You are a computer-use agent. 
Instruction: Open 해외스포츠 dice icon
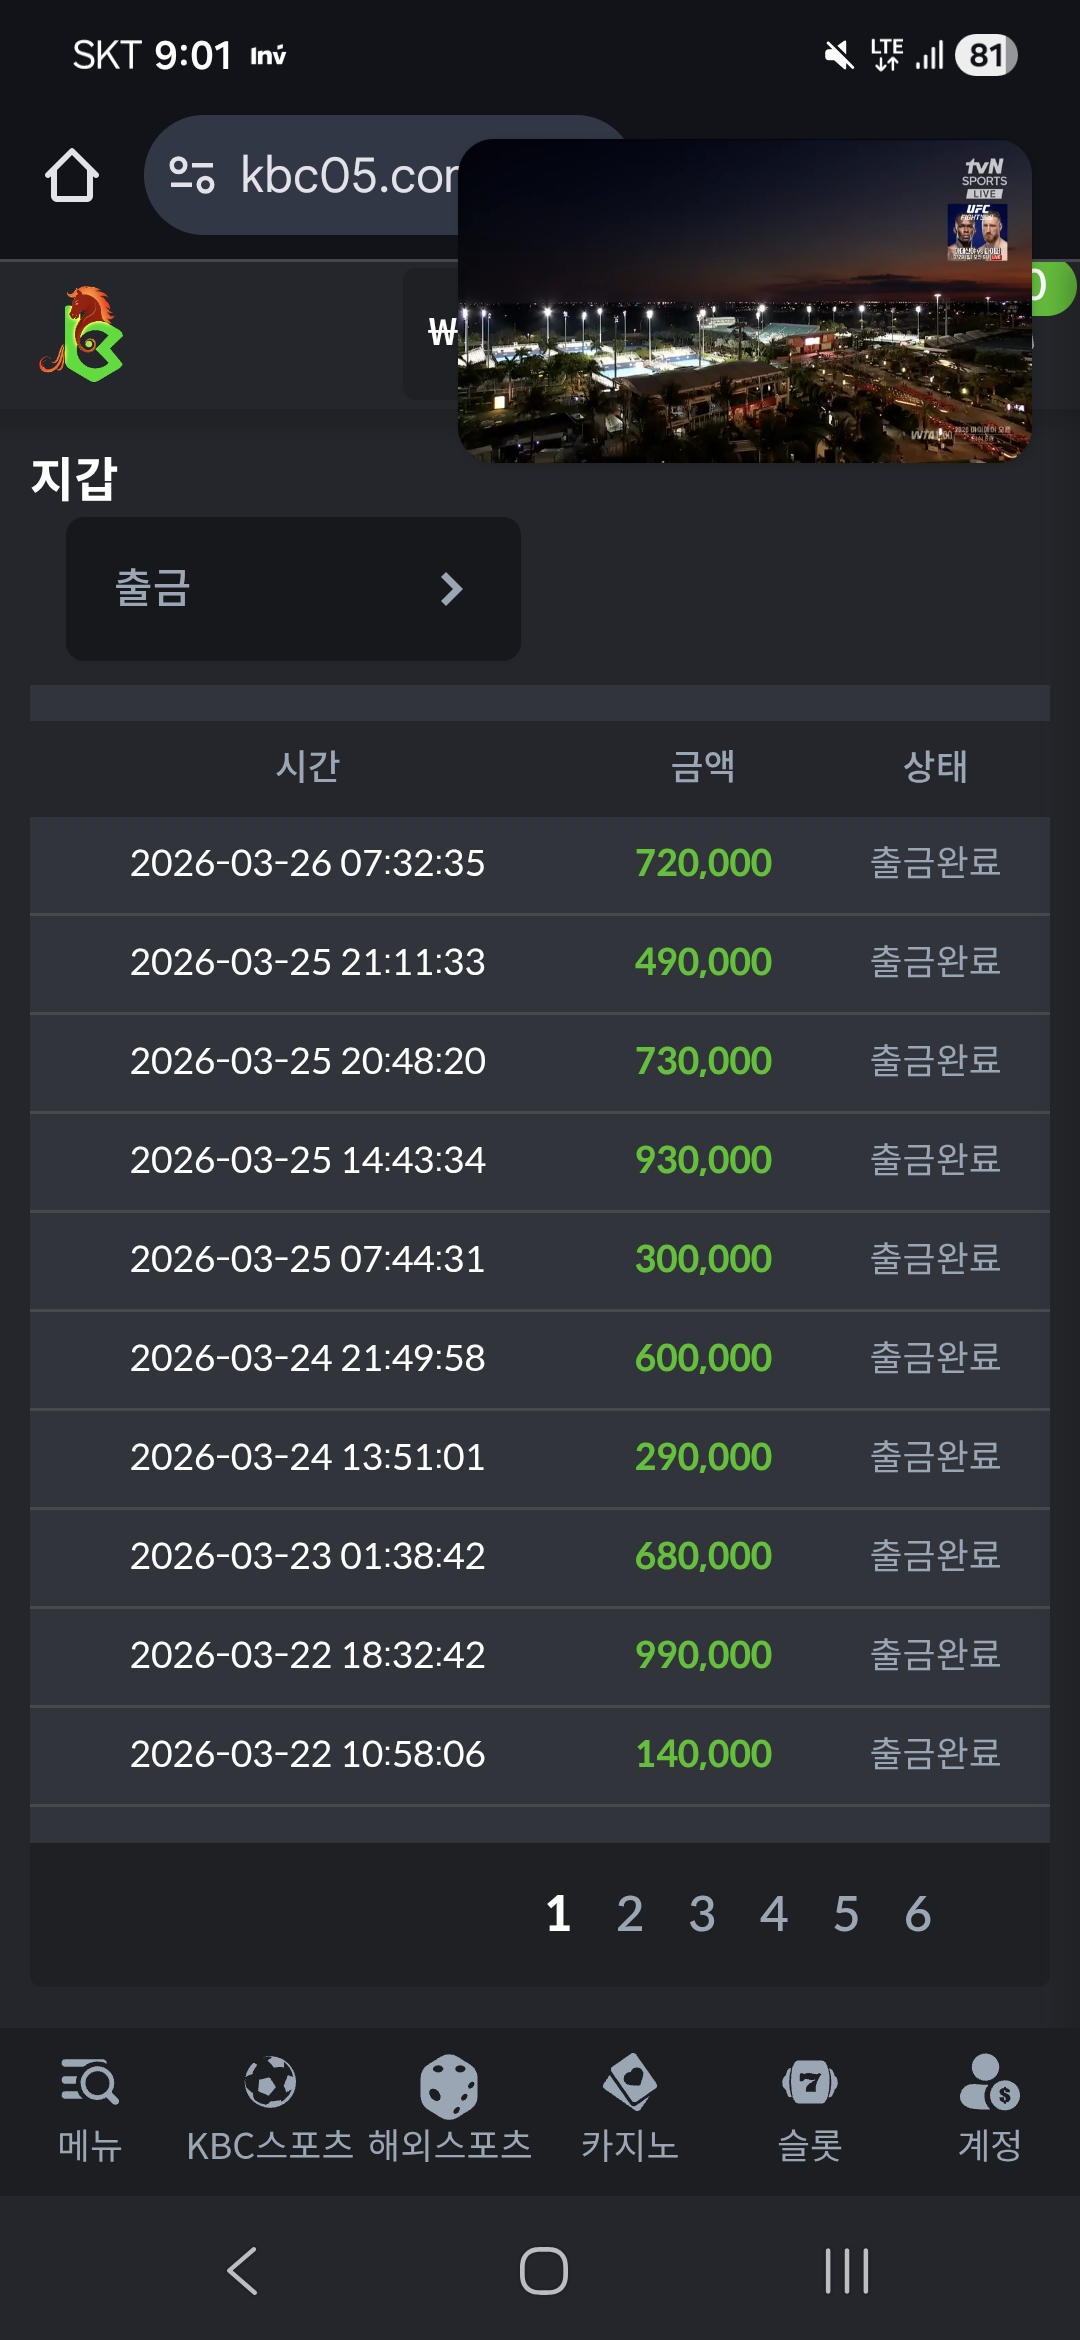(449, 2086)
